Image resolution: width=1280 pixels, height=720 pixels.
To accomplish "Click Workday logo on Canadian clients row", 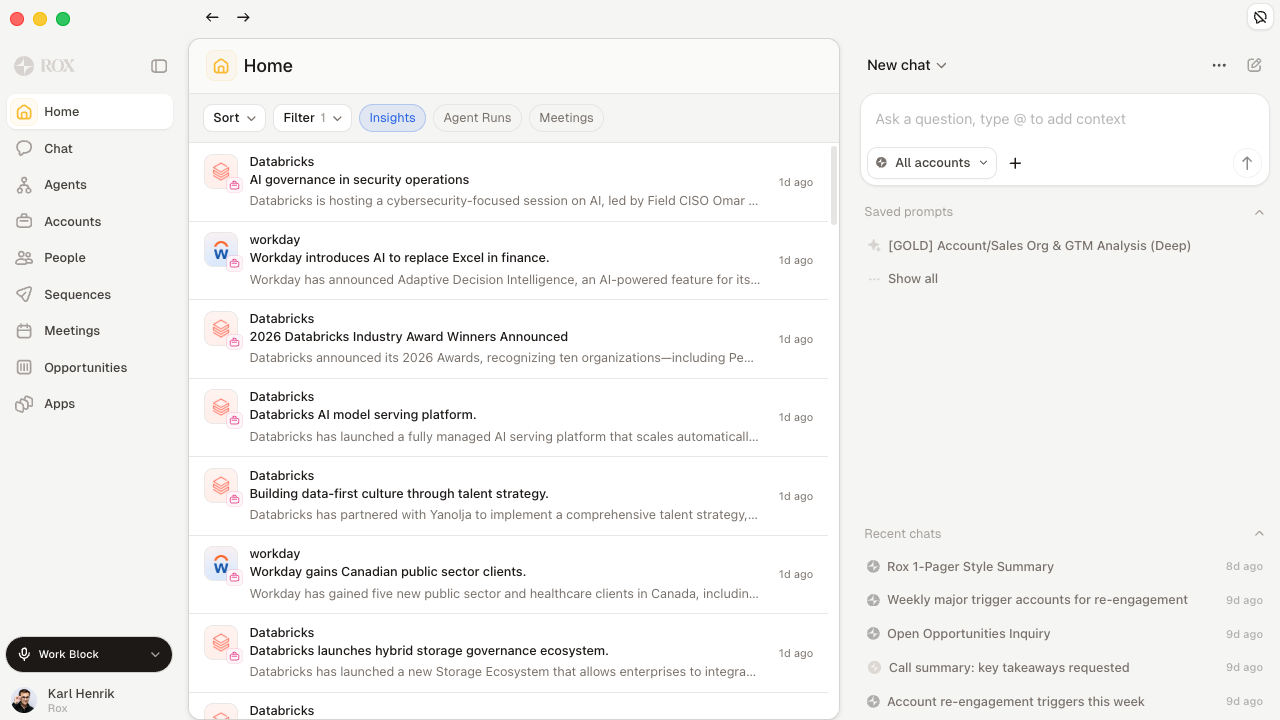I will coord(221,563).
